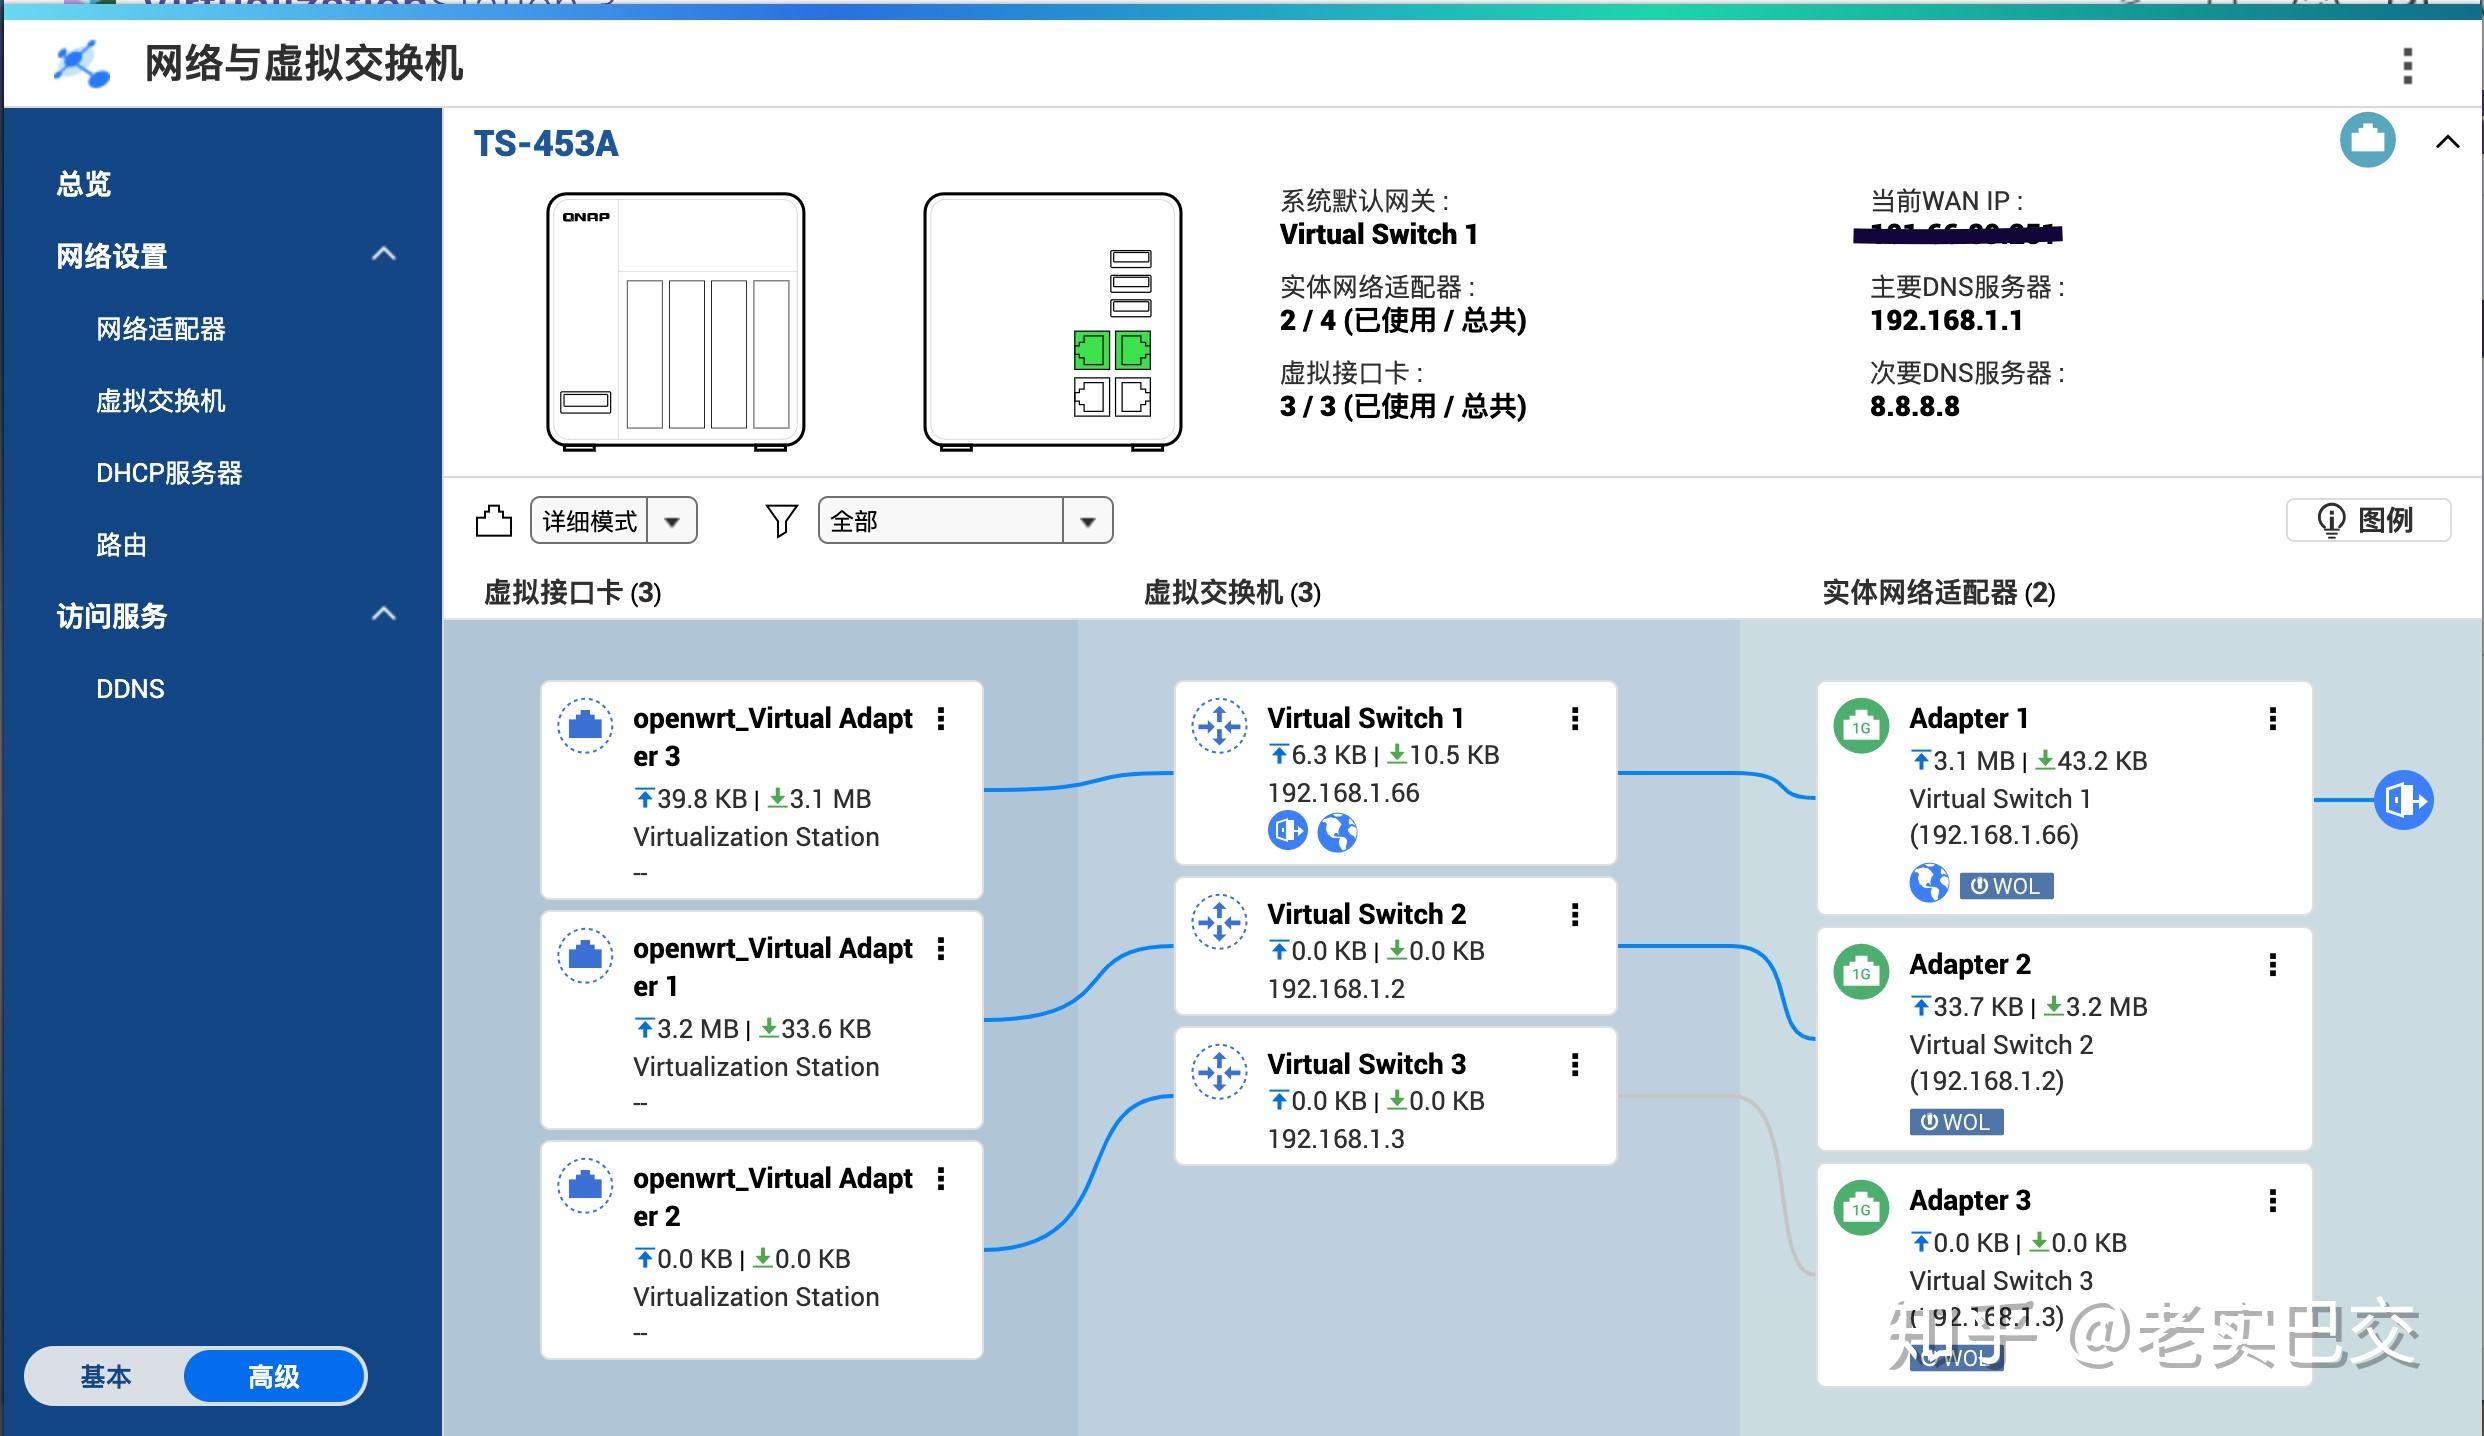Click the 虚拟接口卡 (3) column header
2484x1436 pixels.
(572, 593)
